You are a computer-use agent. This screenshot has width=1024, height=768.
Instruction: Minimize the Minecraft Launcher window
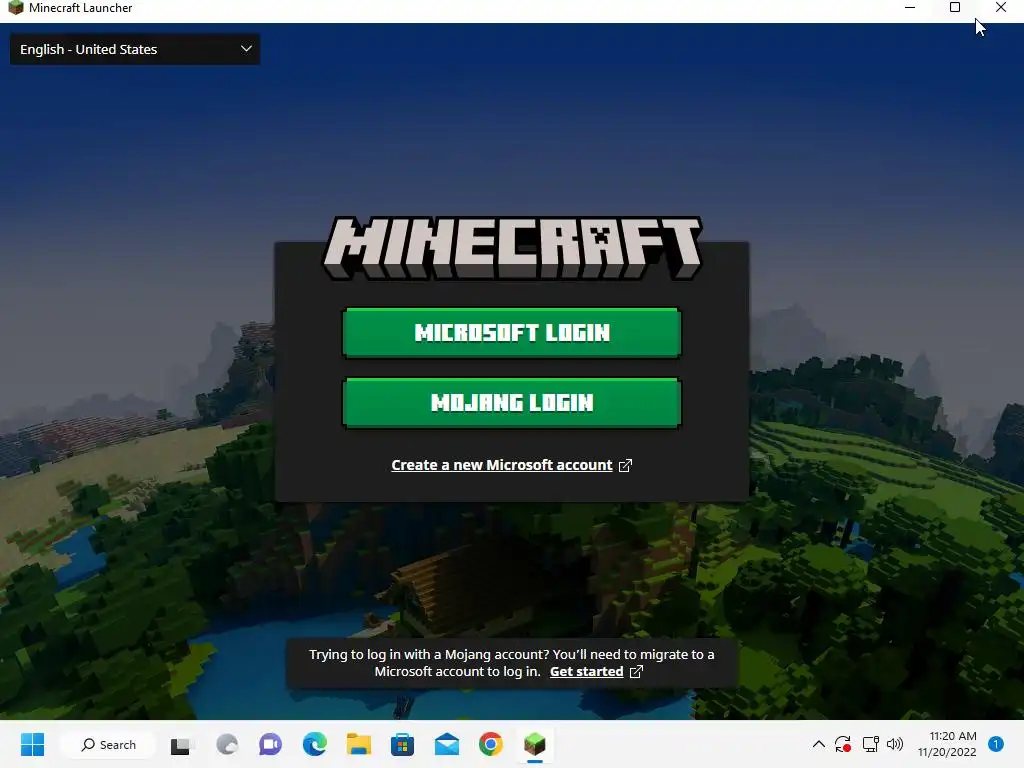910,8
